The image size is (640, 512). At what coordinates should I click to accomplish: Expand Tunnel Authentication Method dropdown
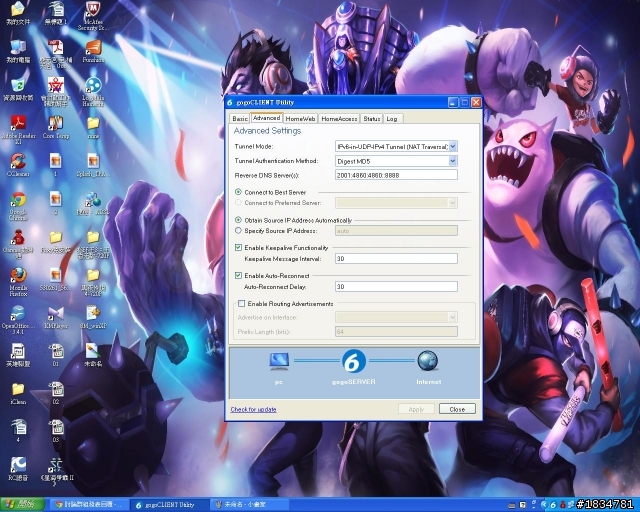(453, 161)
